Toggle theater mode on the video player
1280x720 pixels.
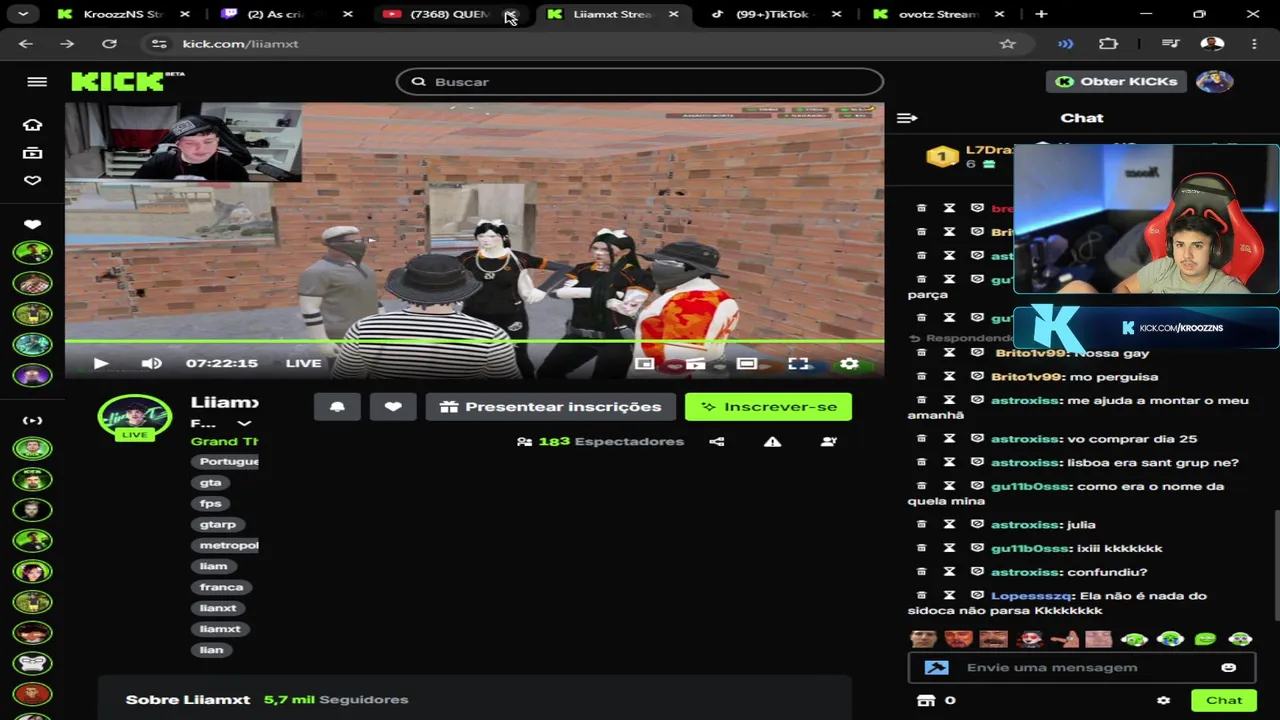coord(746,364)
